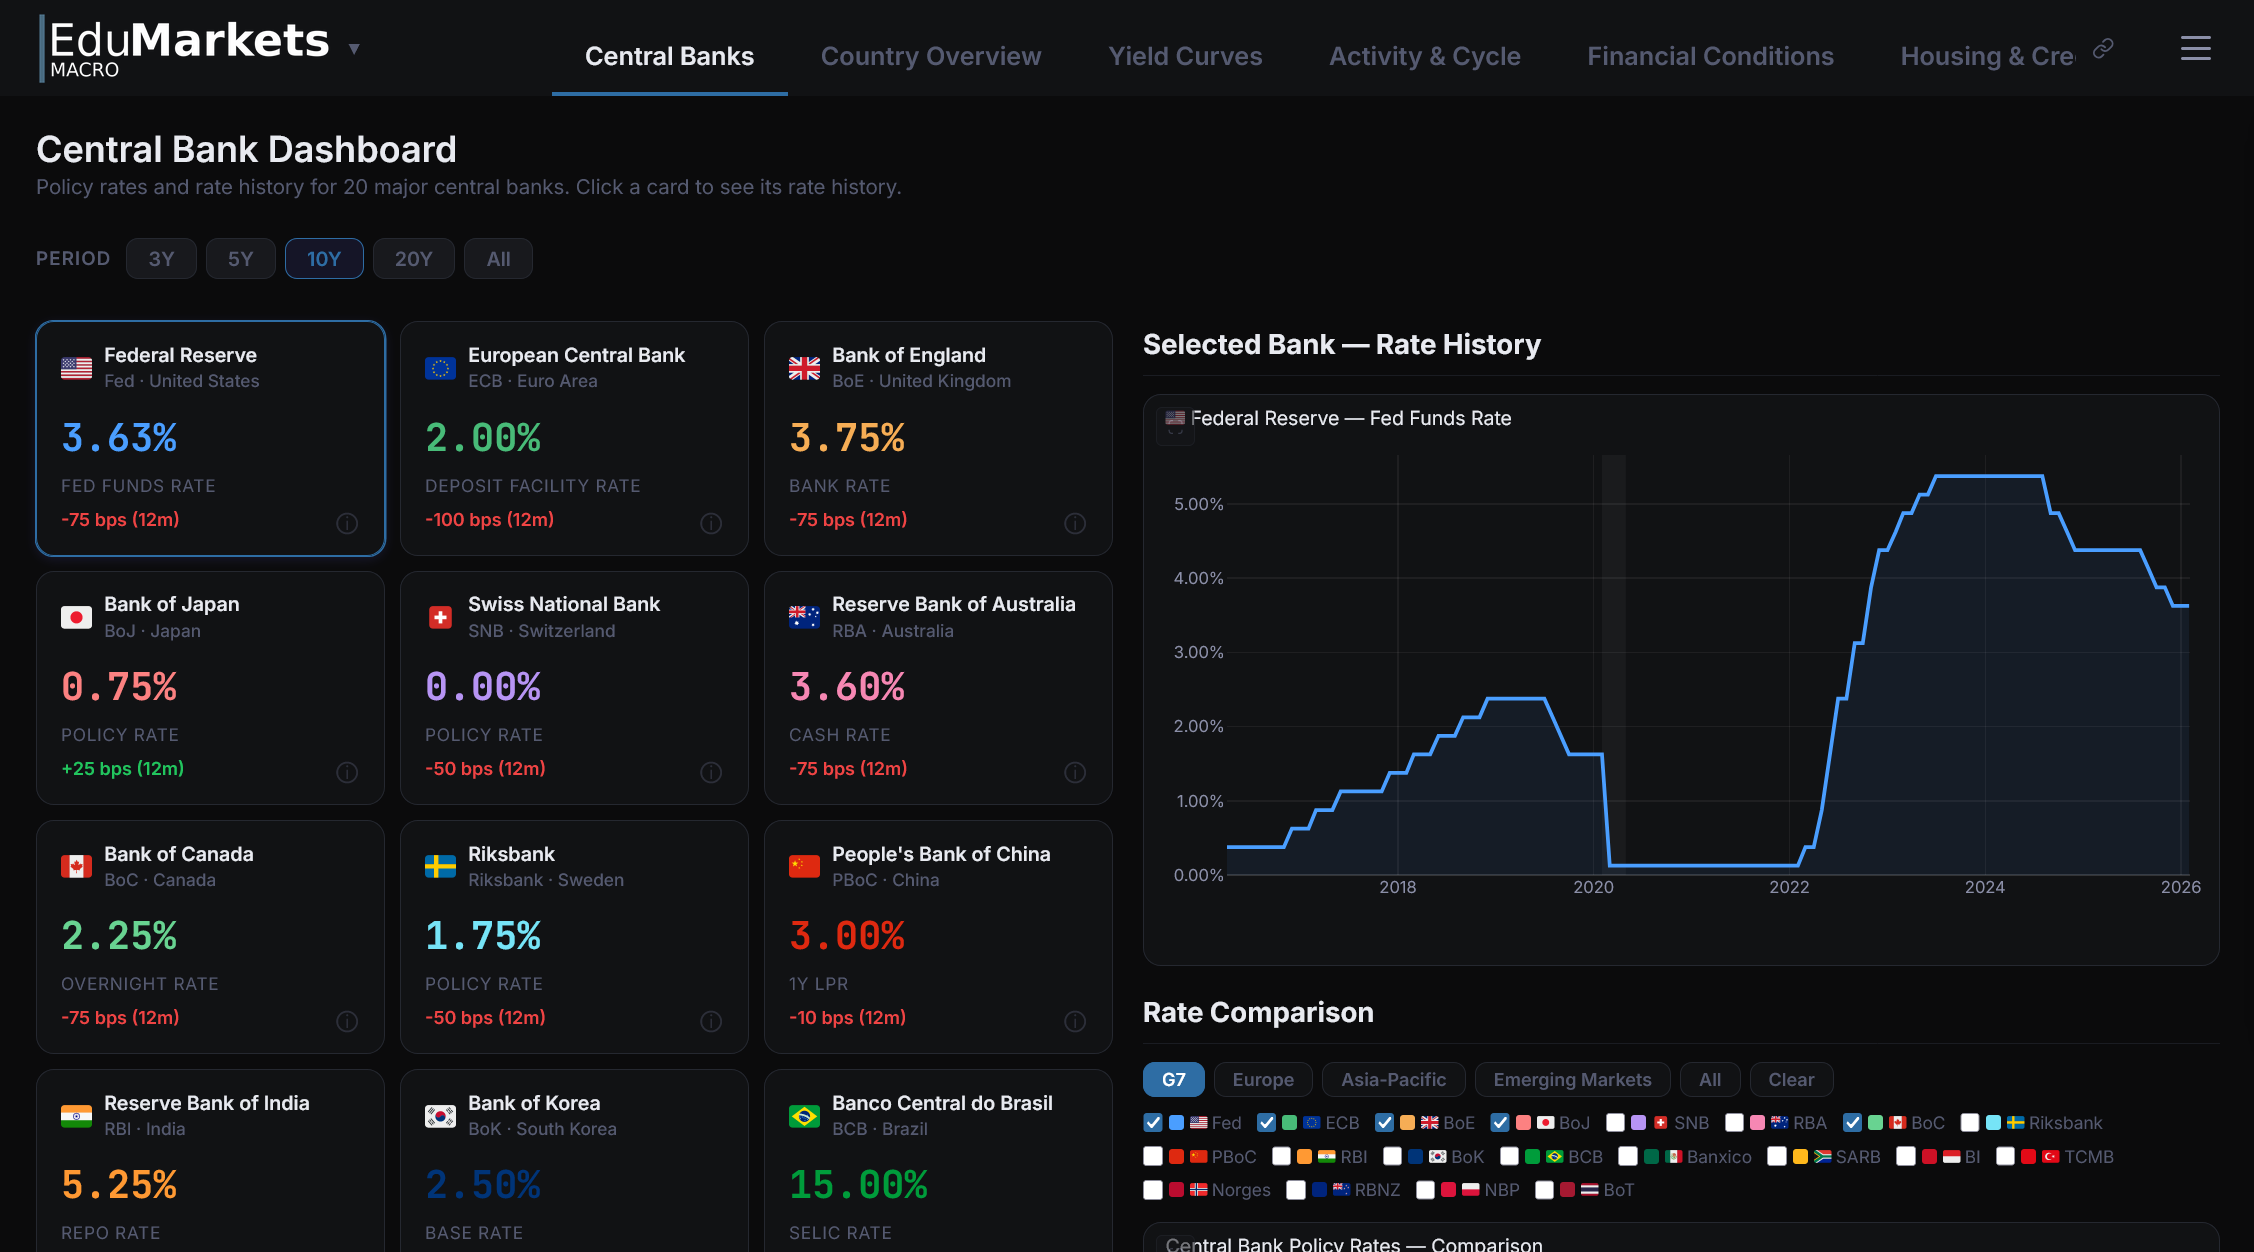The height and width of the screenshot is (1252, 2254).
Task: Click the Japan flag icon on the Bank of Japan card
Action: pyautogui.click(x=77, y=617)
